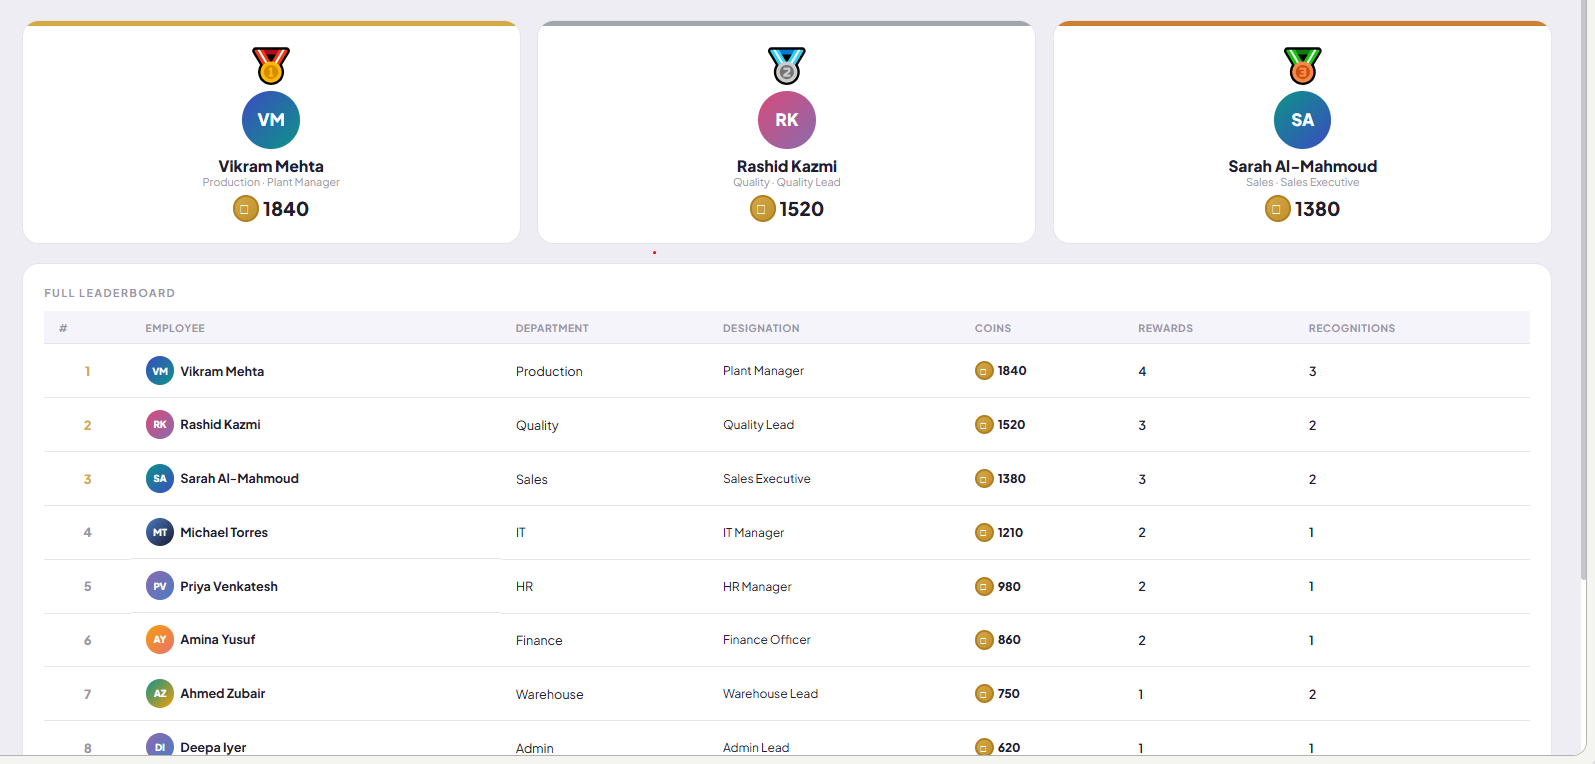
Task: Open the large RK avatar in the second-place card
Action: coord(787,120)
